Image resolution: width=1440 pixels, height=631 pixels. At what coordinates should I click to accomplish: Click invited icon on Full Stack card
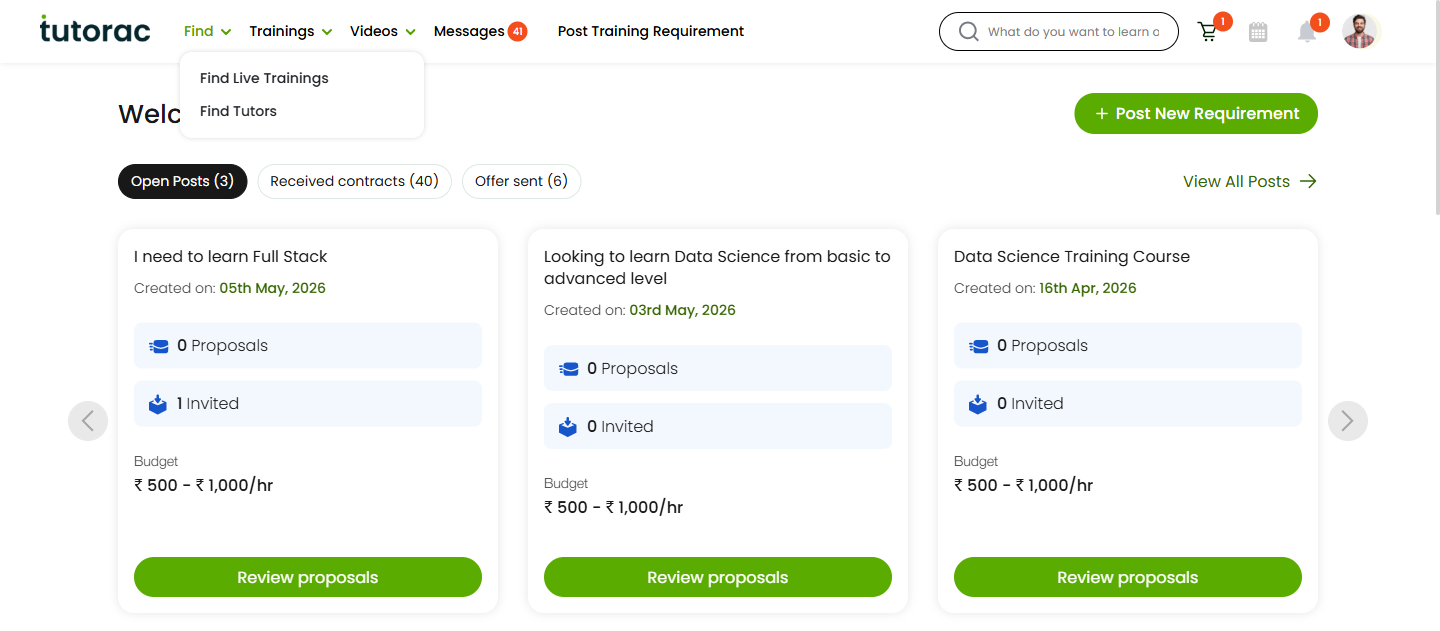158,404
